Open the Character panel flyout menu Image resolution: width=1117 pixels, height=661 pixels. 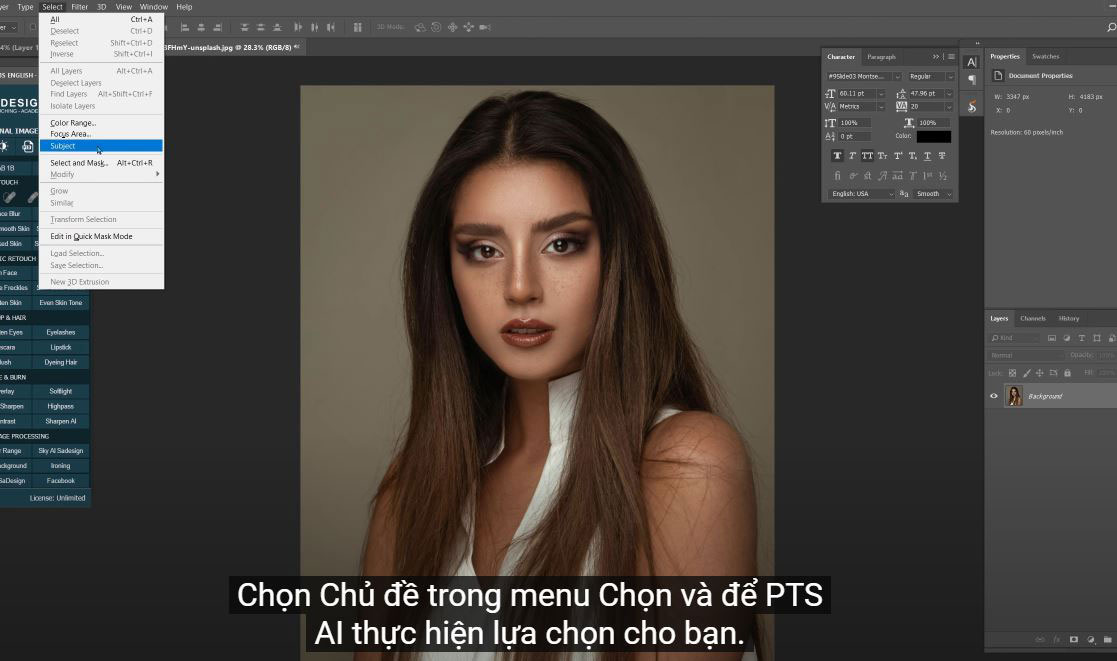tap(951, 57)
